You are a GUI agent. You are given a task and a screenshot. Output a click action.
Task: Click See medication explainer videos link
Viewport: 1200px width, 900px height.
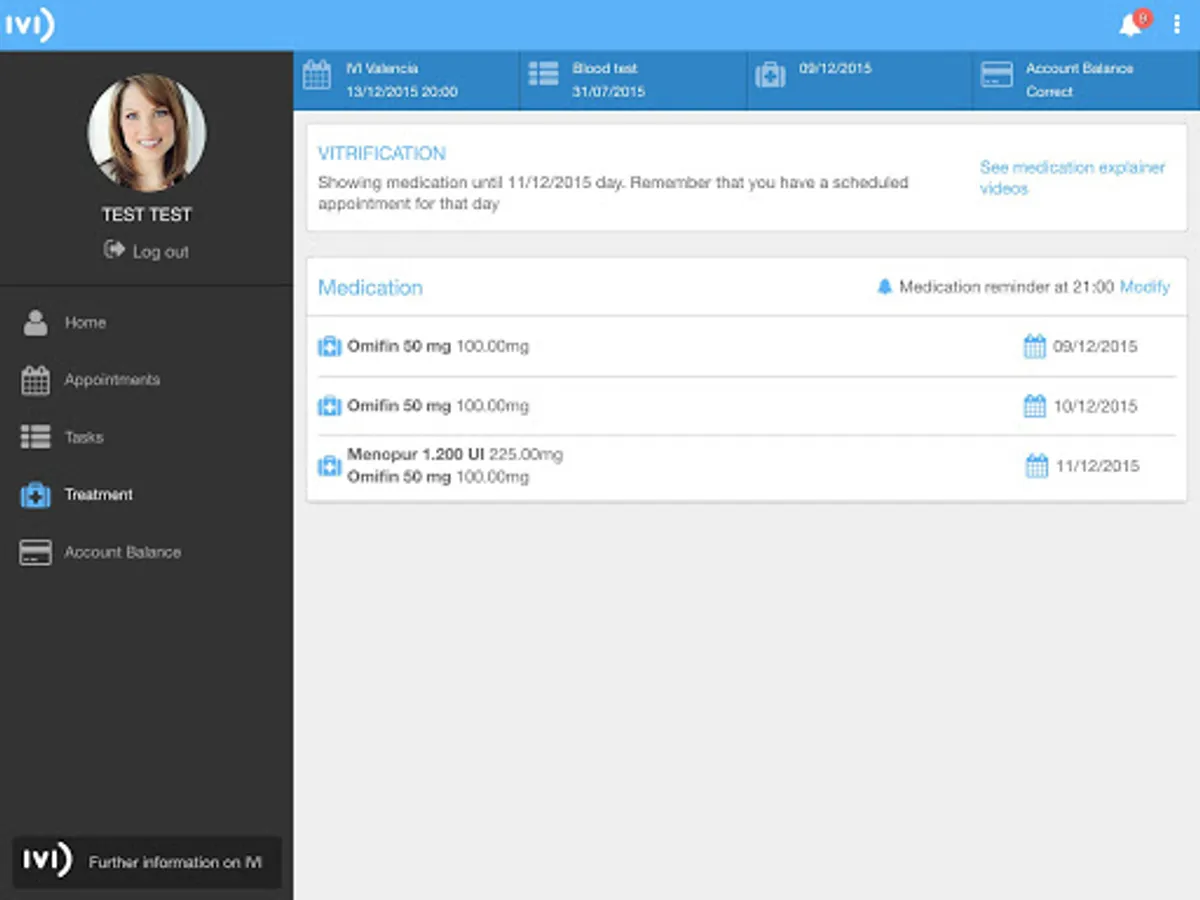coord(1072,178)
